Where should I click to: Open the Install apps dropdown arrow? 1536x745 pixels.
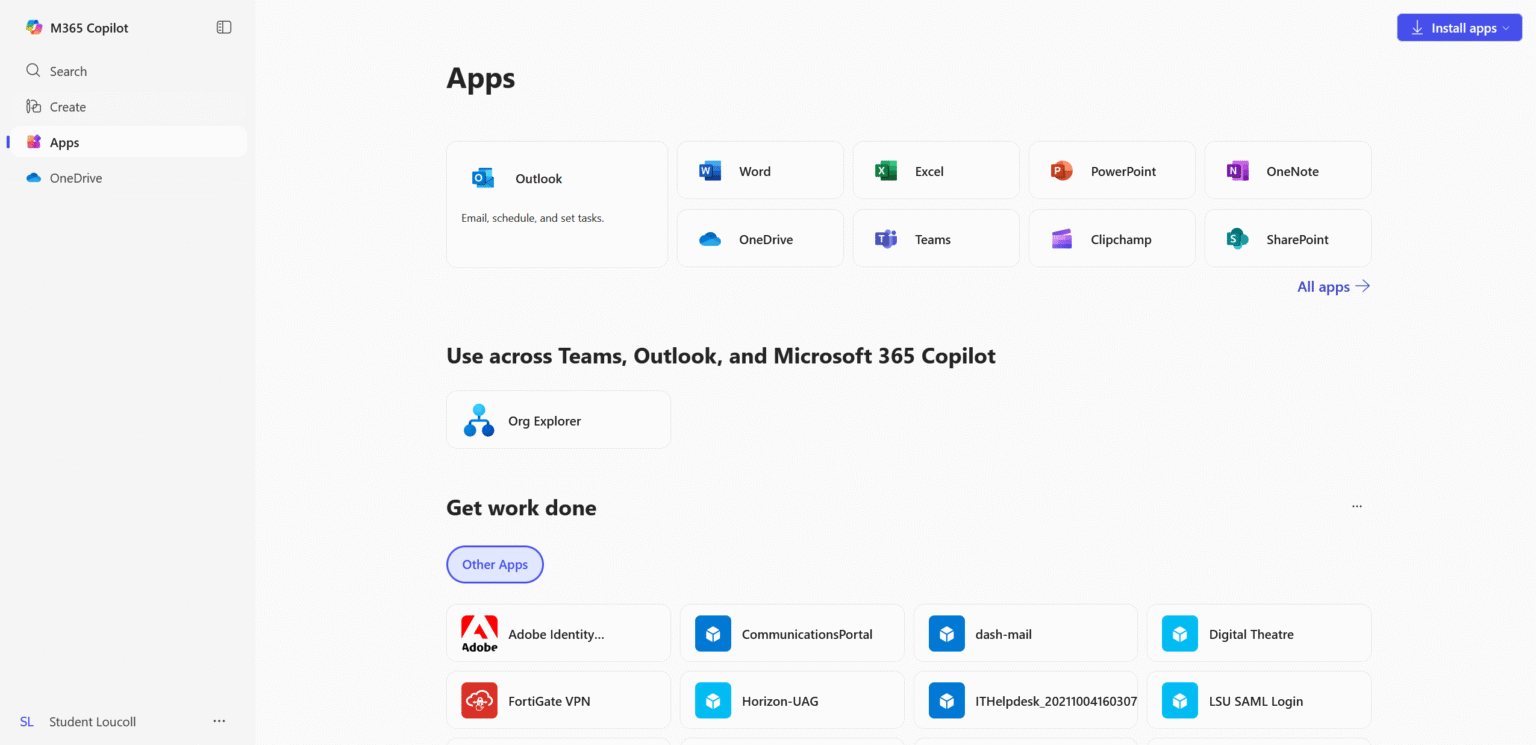coord(1505,27)
